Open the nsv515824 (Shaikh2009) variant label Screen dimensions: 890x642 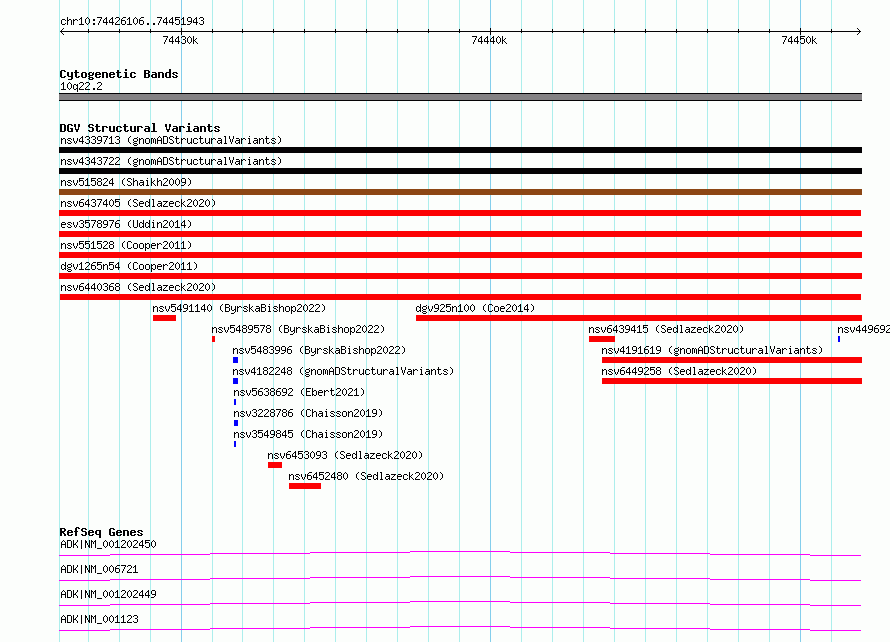(x=126, y=182)
